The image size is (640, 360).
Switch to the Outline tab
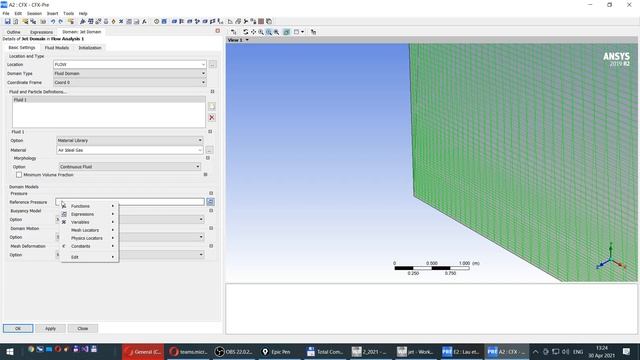click(x=13, y=32)
